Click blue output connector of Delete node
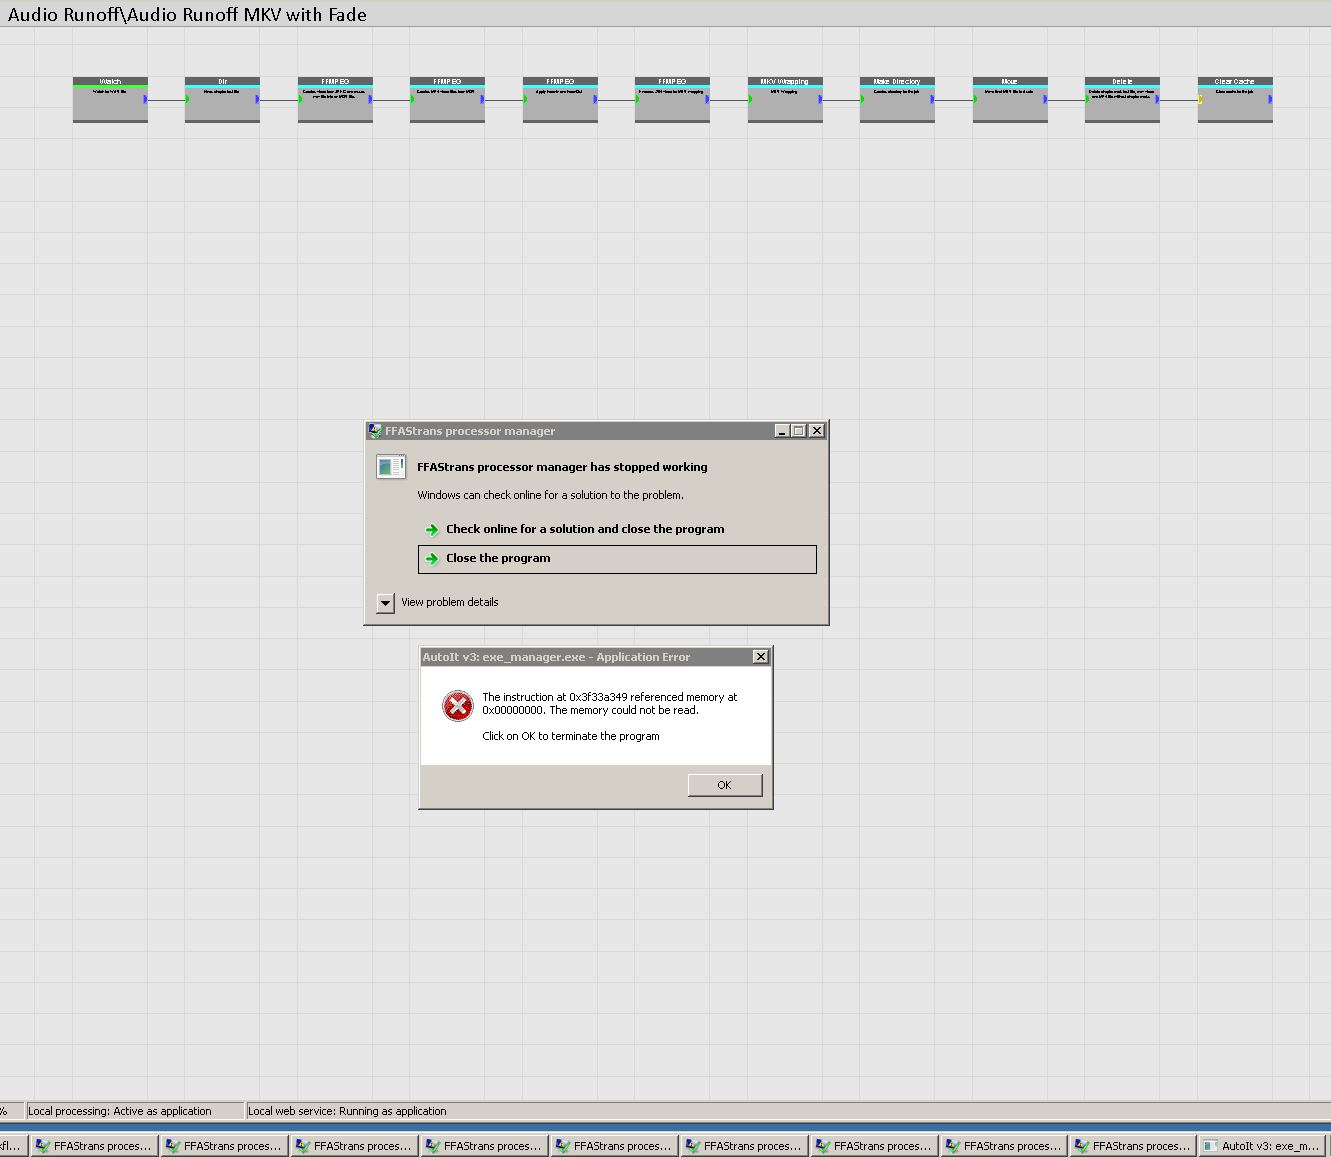This screenshot has width=1331, height=1158. 1158,99
